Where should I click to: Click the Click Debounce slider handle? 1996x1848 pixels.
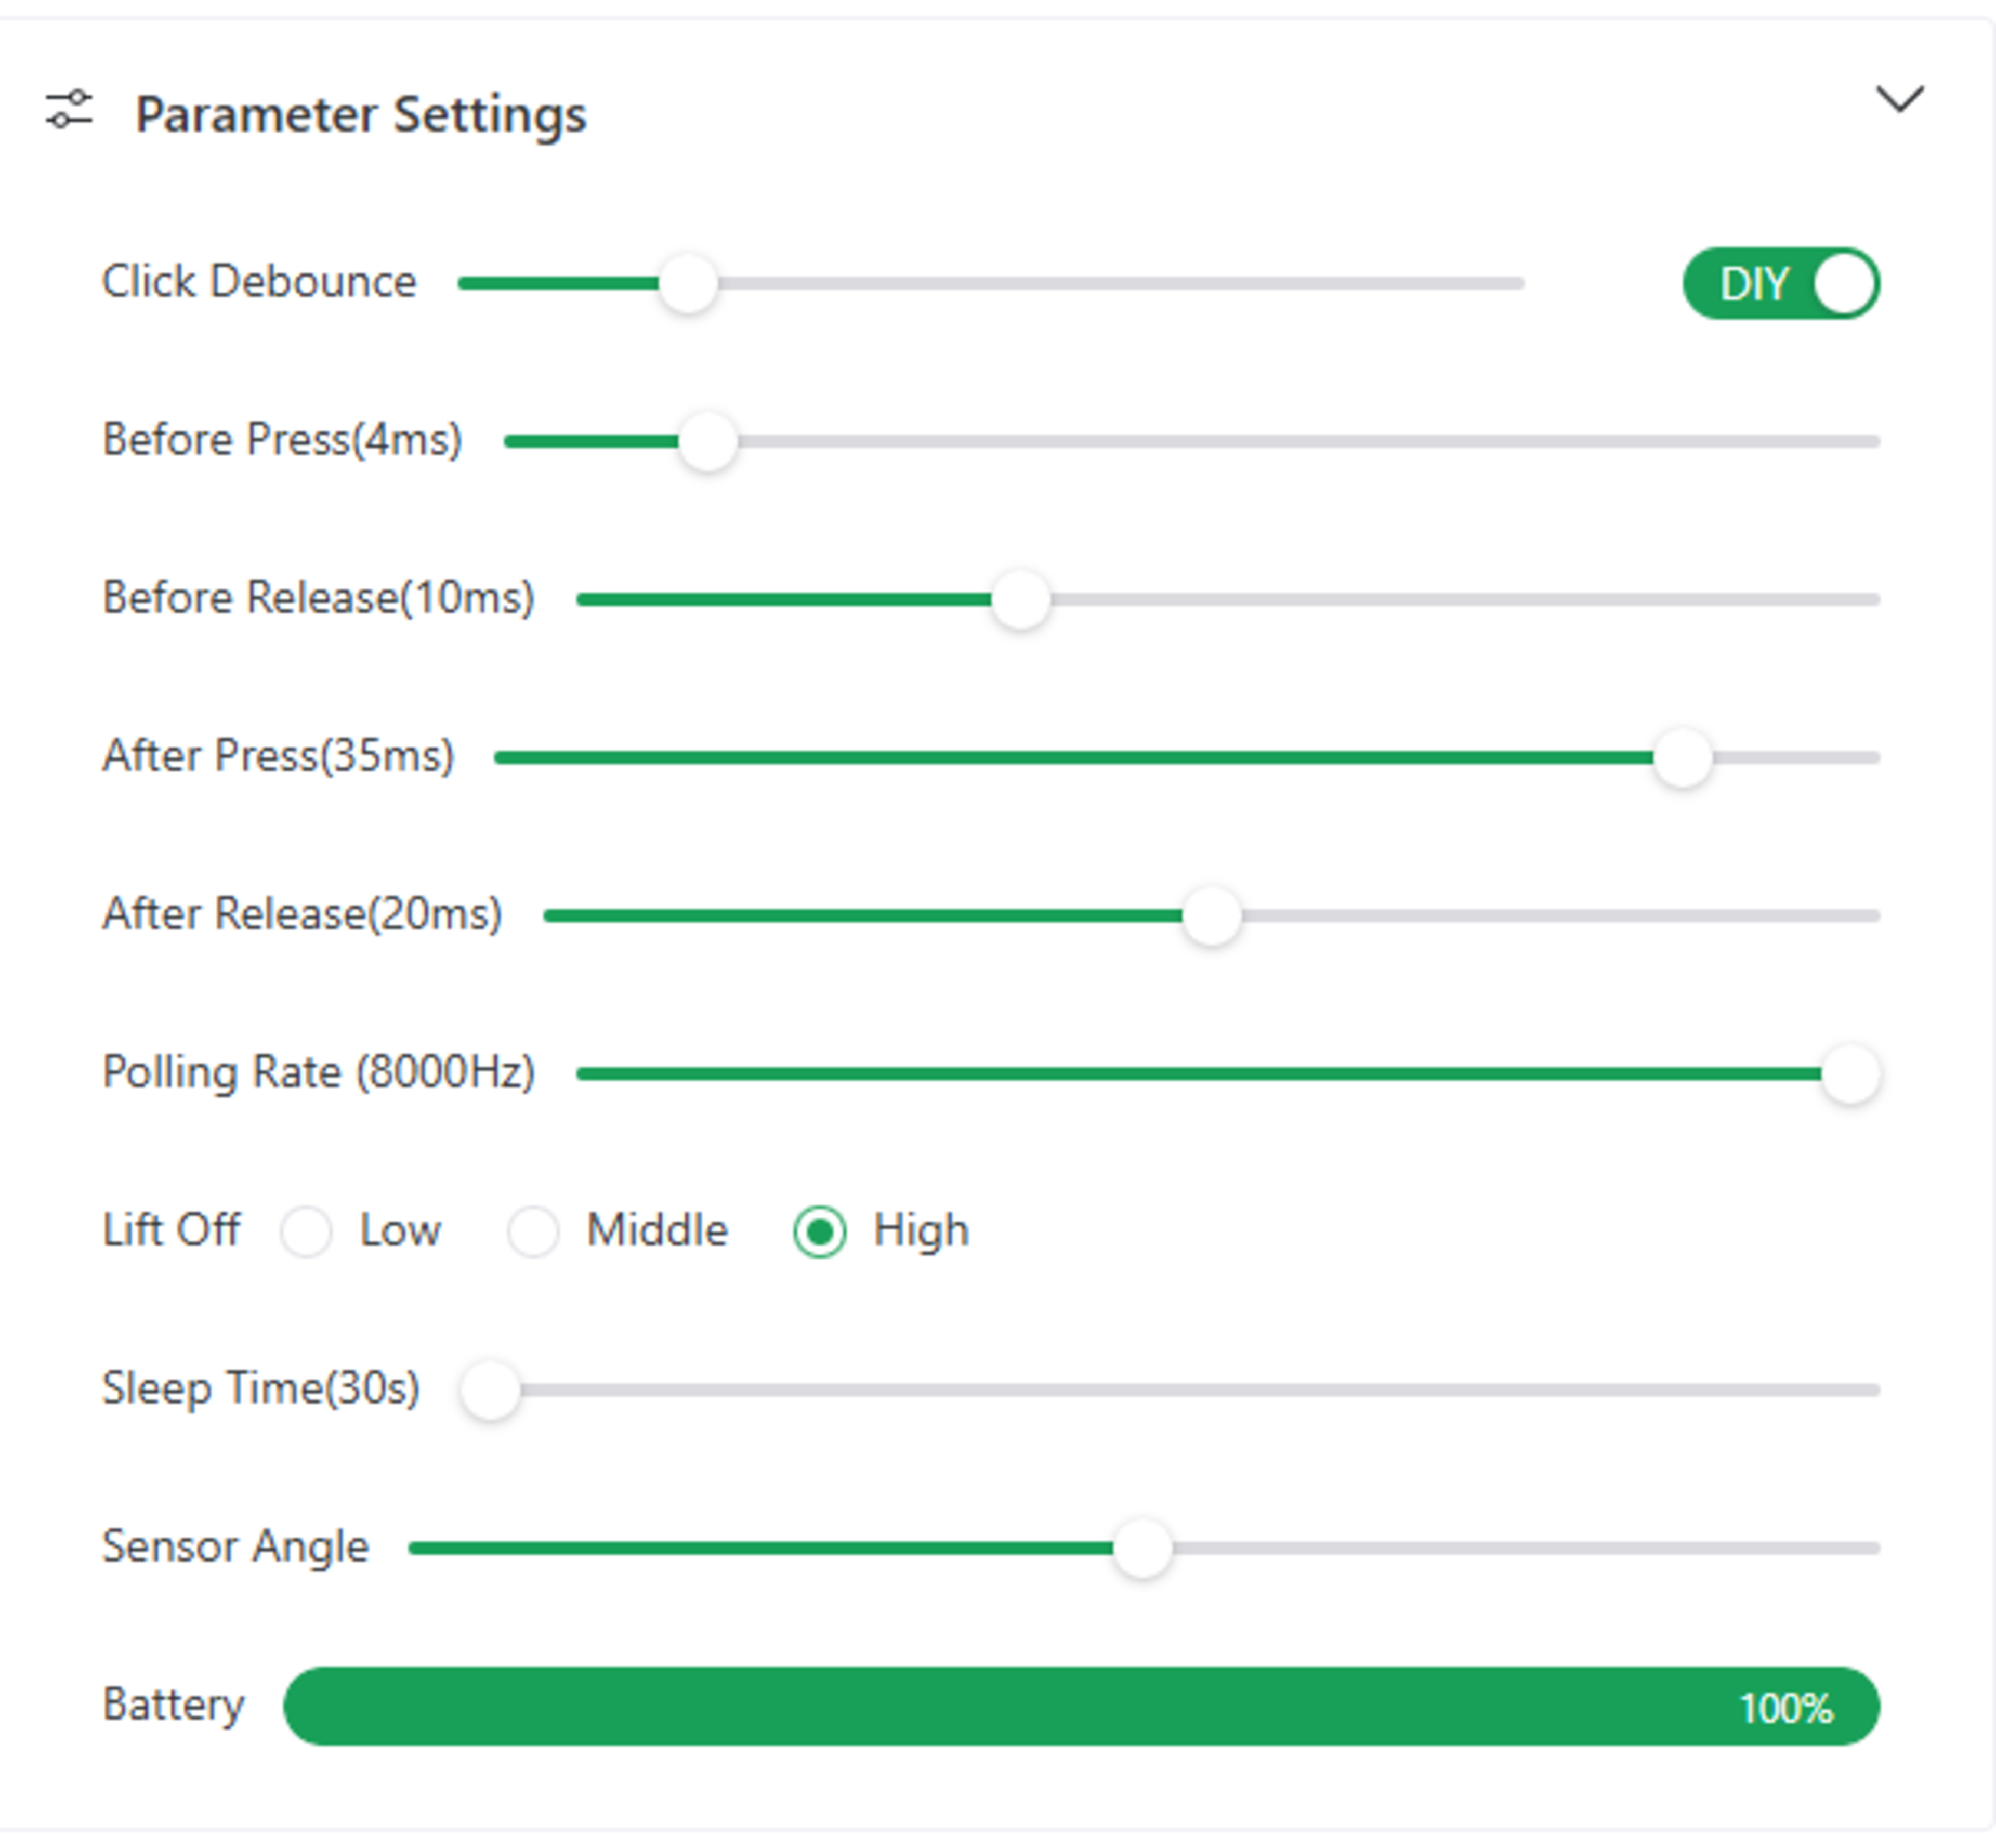point(688,284)
